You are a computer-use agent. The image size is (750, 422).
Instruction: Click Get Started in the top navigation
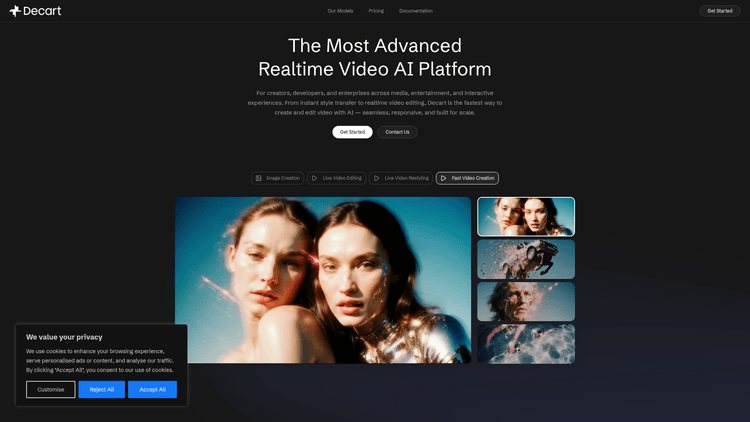coord(719,11)
